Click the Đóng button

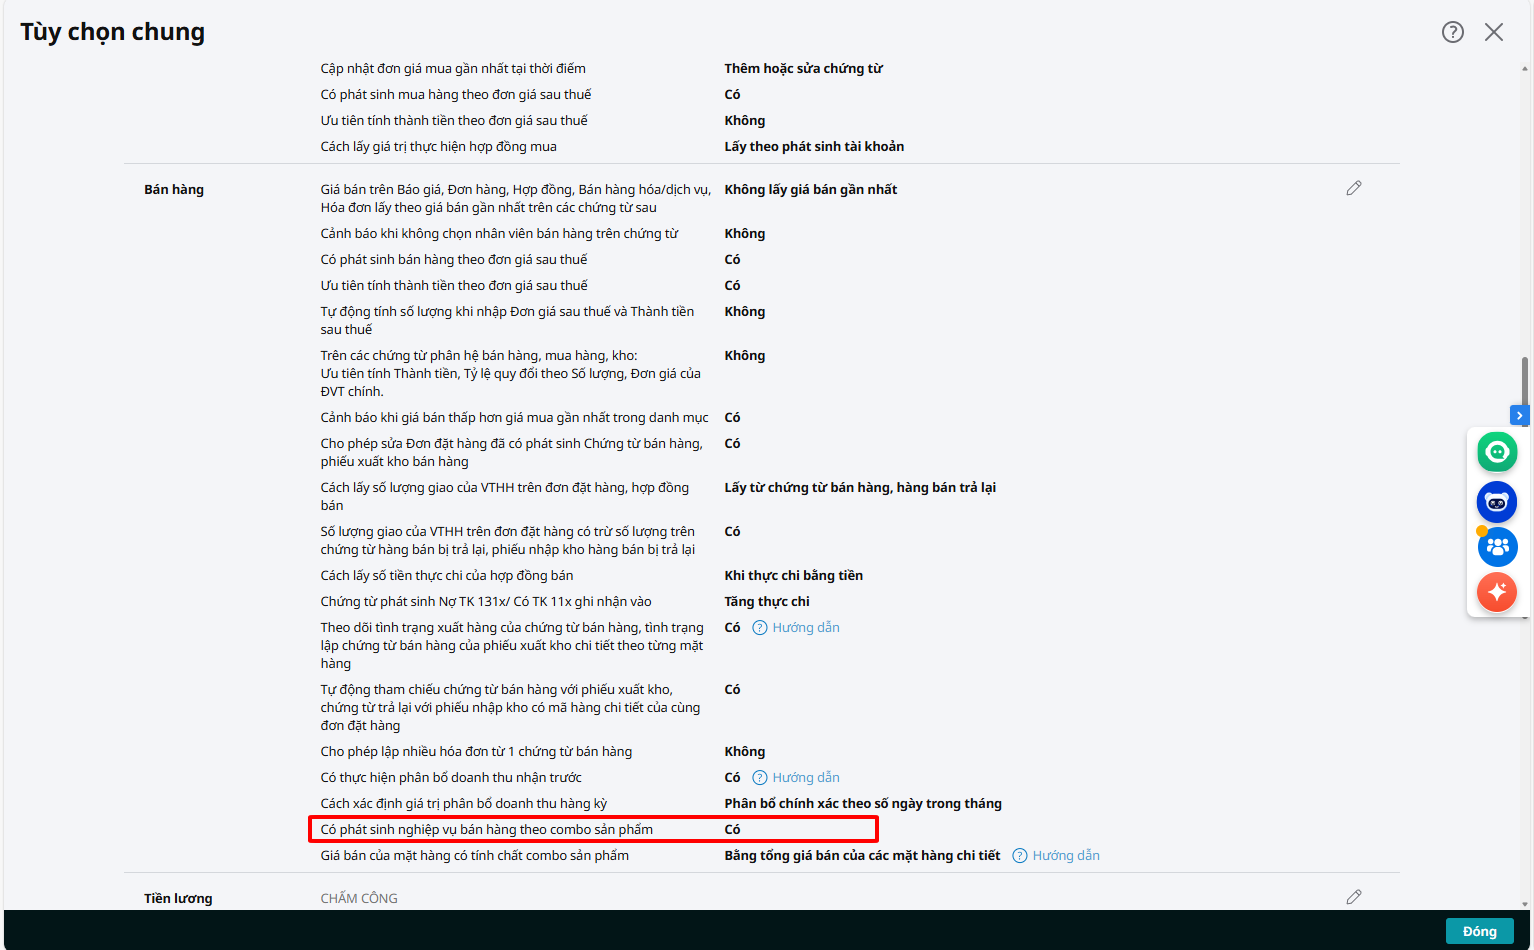pyautogui.click(x=1480, y=931)
